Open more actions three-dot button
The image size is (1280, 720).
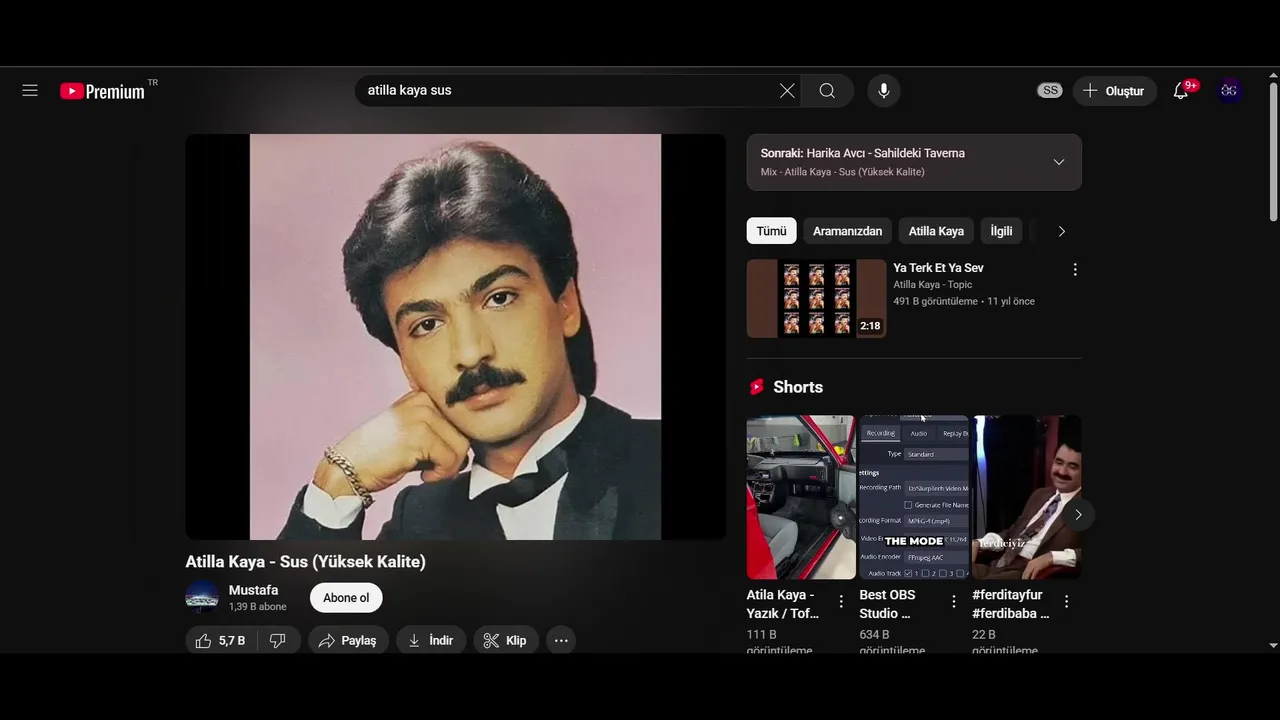pyautogui.click(x=561, y=641)
